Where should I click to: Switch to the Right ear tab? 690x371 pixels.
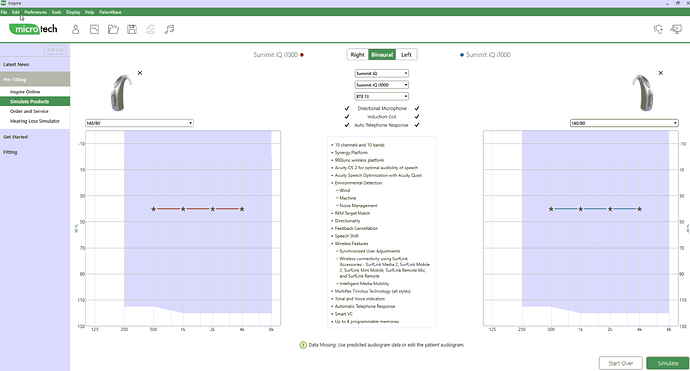pyautogui.click(x=357, y=55)
